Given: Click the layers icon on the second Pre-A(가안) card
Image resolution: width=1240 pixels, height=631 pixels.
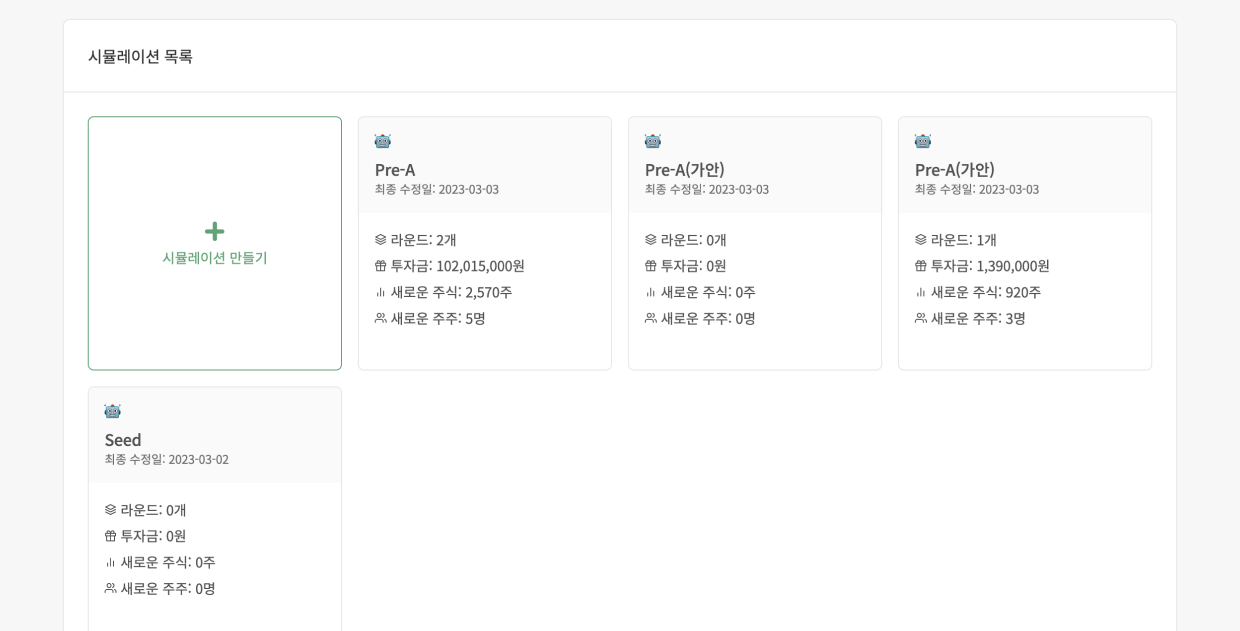Looking at the screenshot, I should click(x=920, y=240).
